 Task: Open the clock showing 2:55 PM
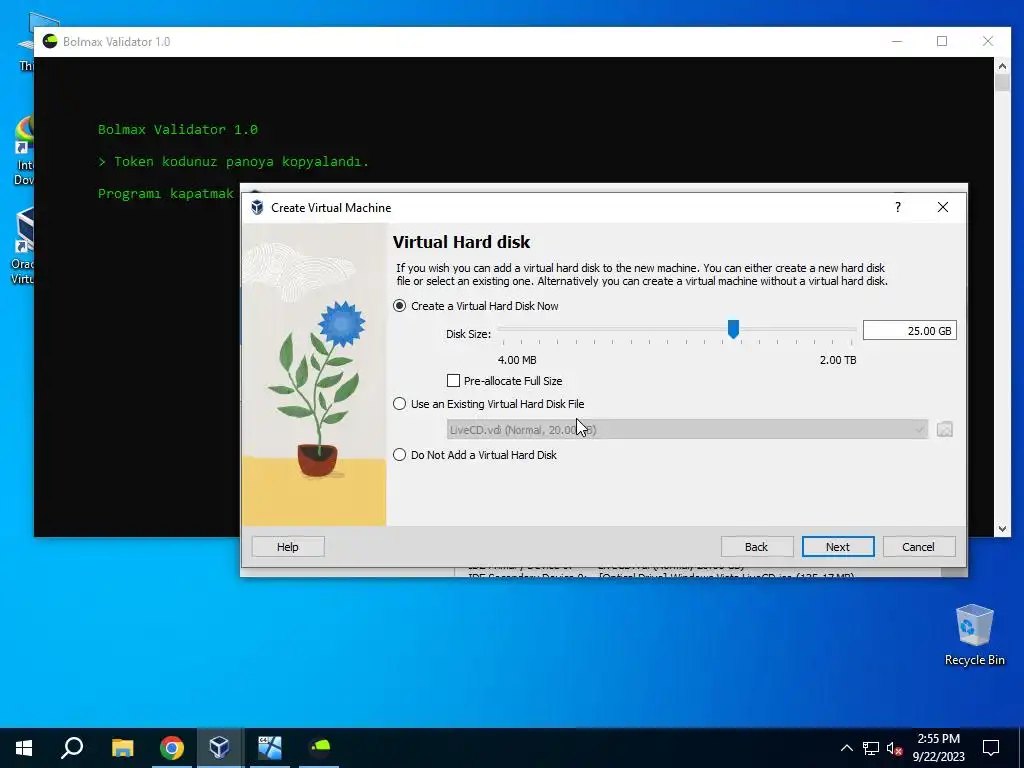coord(938,748)
